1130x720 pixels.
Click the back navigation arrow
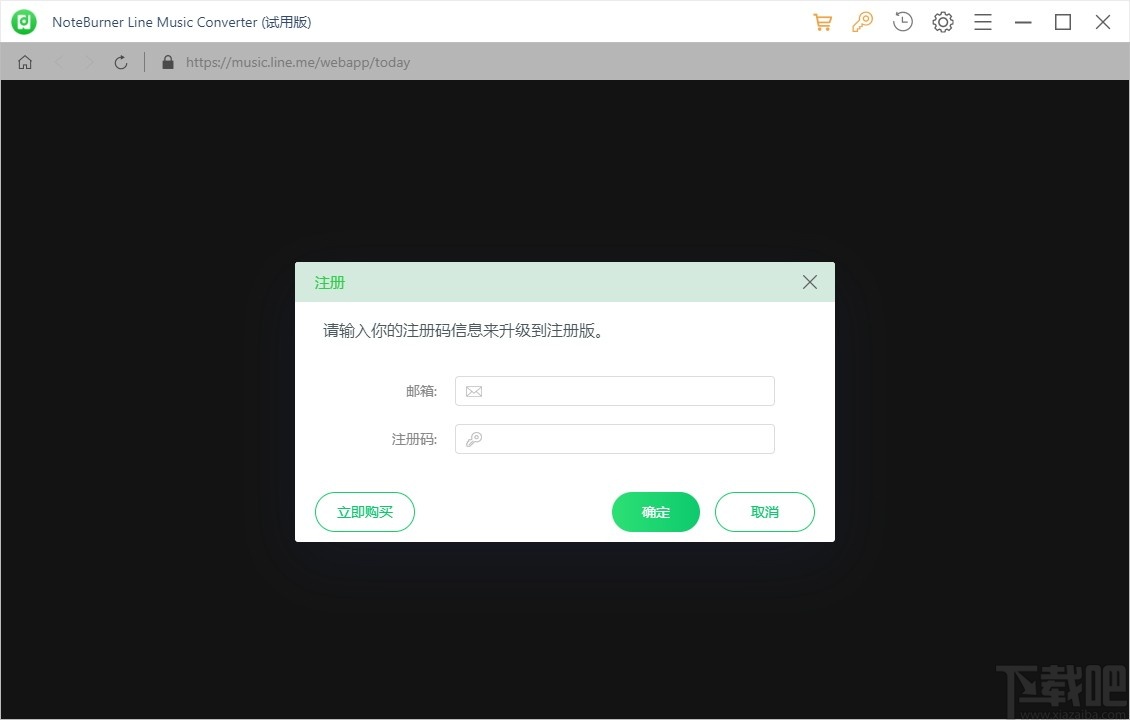coord(58,61)
